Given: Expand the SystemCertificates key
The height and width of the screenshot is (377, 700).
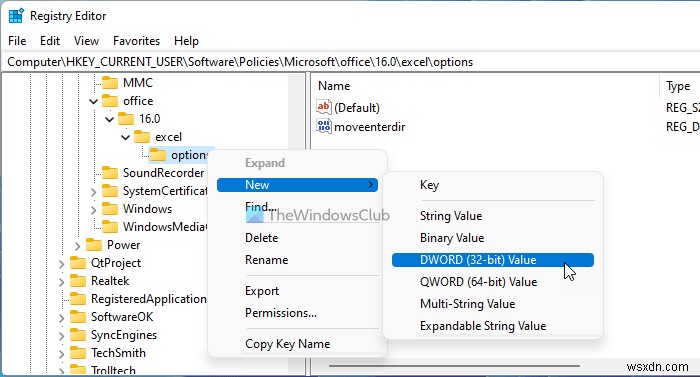Looking at the screenshot, I should [x=93, y=192].
